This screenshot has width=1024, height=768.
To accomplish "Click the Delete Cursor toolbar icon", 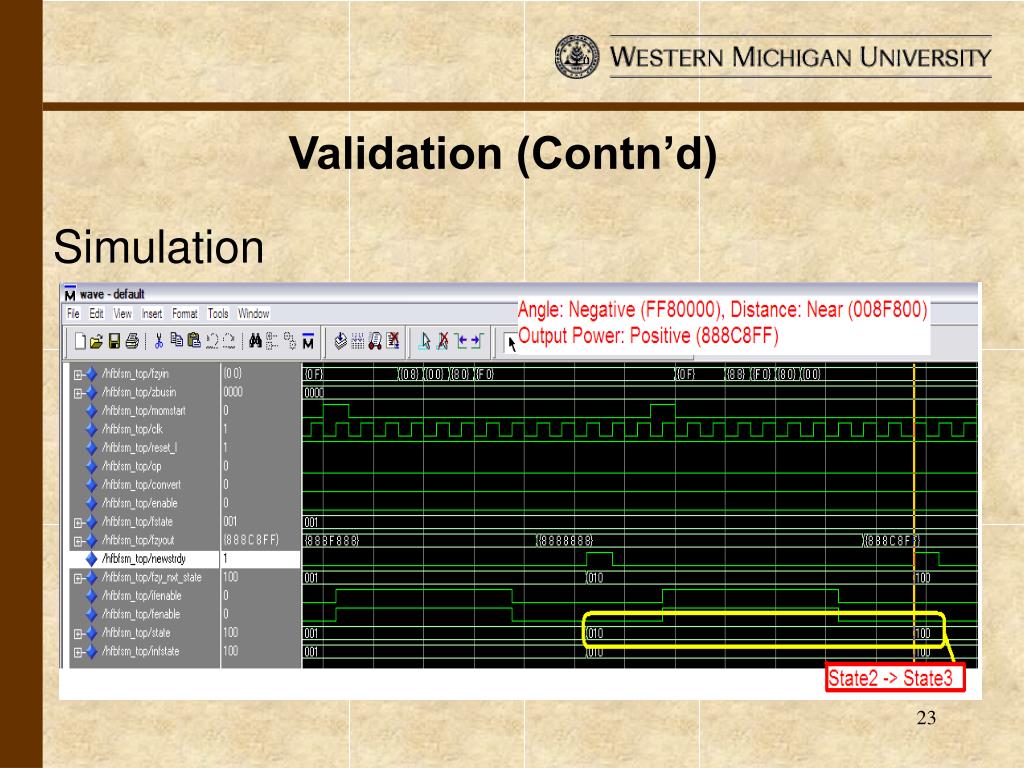I will (442, 341).
